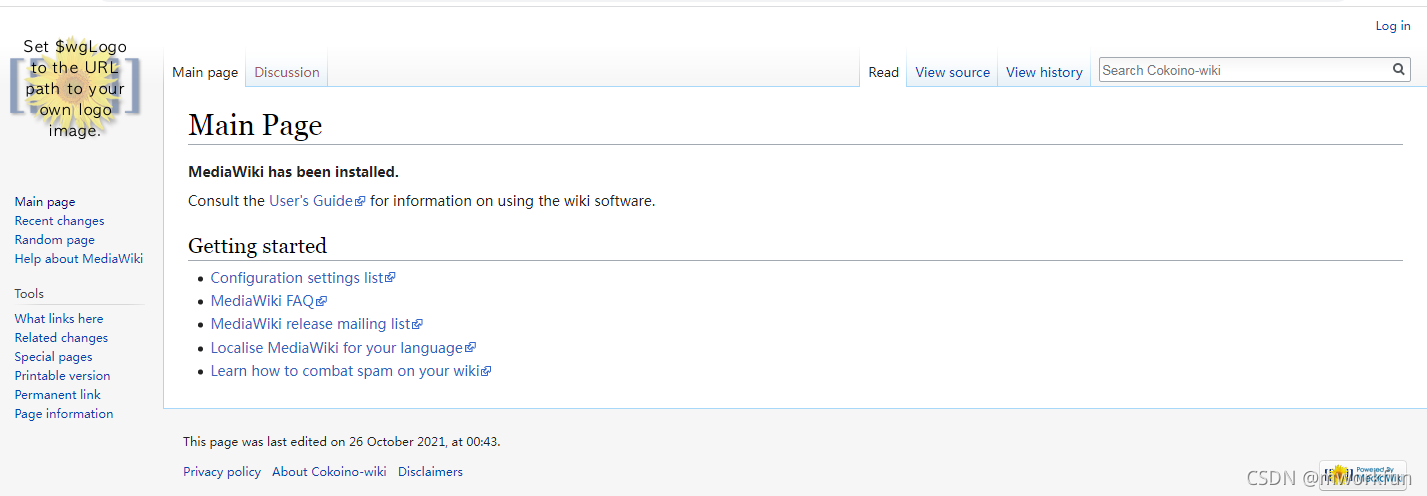Click the search magnifier icon
Viewport: 1427px width, 496px height.
point(1399,70)
